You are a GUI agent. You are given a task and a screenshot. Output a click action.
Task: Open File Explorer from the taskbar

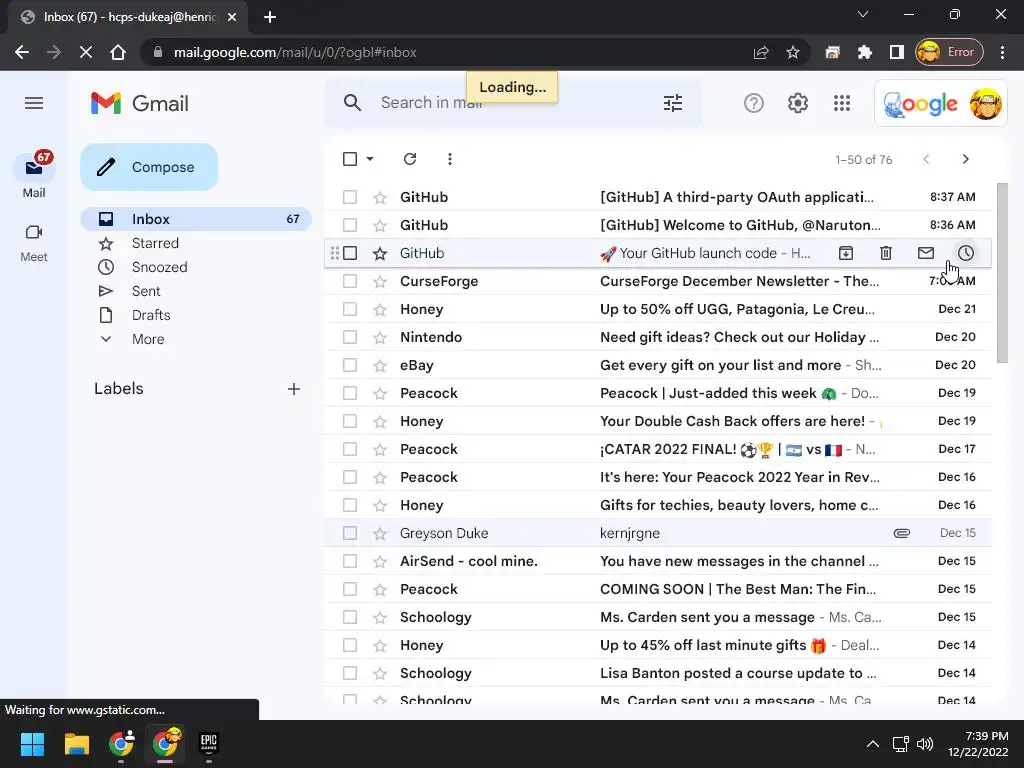76,744
